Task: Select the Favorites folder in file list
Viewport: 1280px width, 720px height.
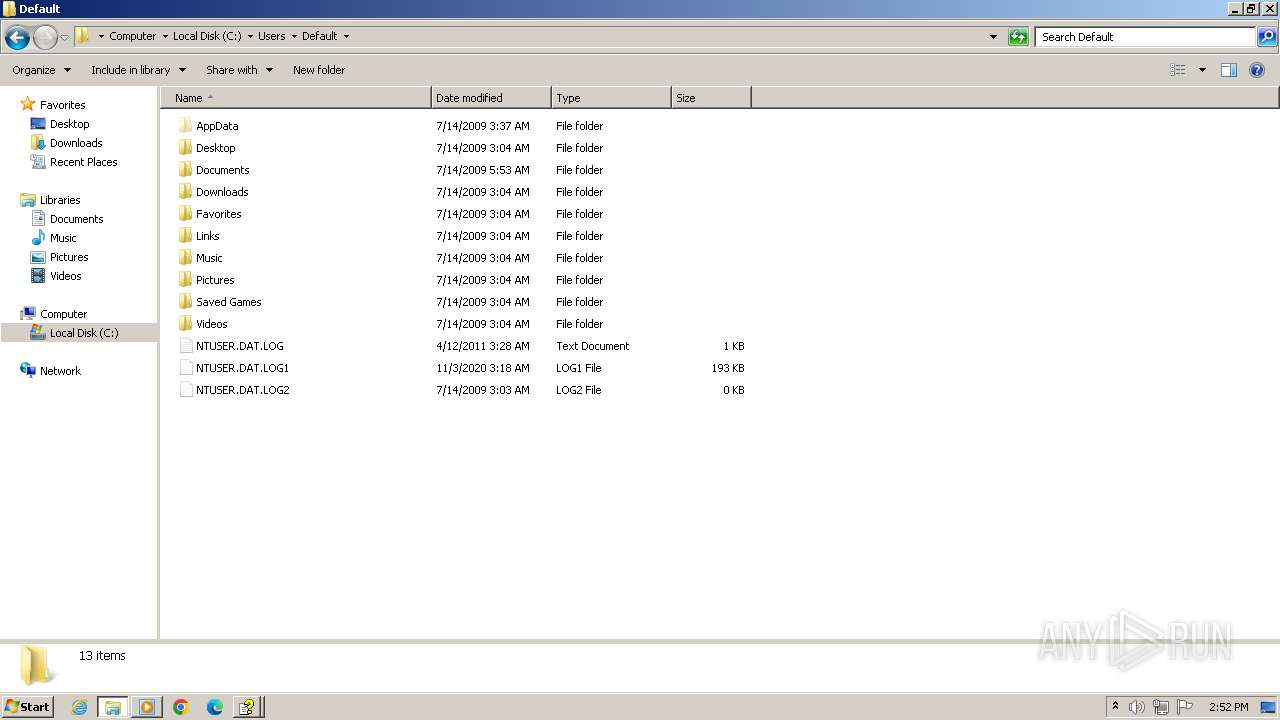Action: (x=218, y=214)
